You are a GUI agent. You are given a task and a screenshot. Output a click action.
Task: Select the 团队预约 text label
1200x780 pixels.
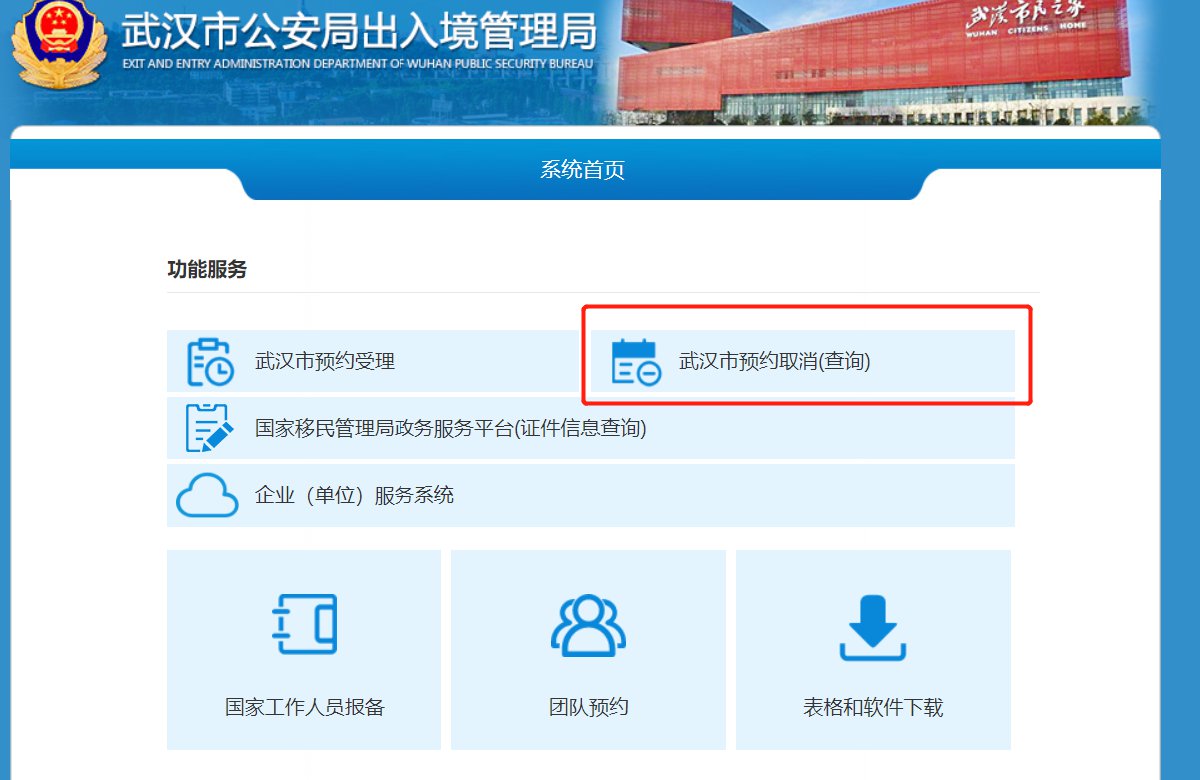[588, 707]
